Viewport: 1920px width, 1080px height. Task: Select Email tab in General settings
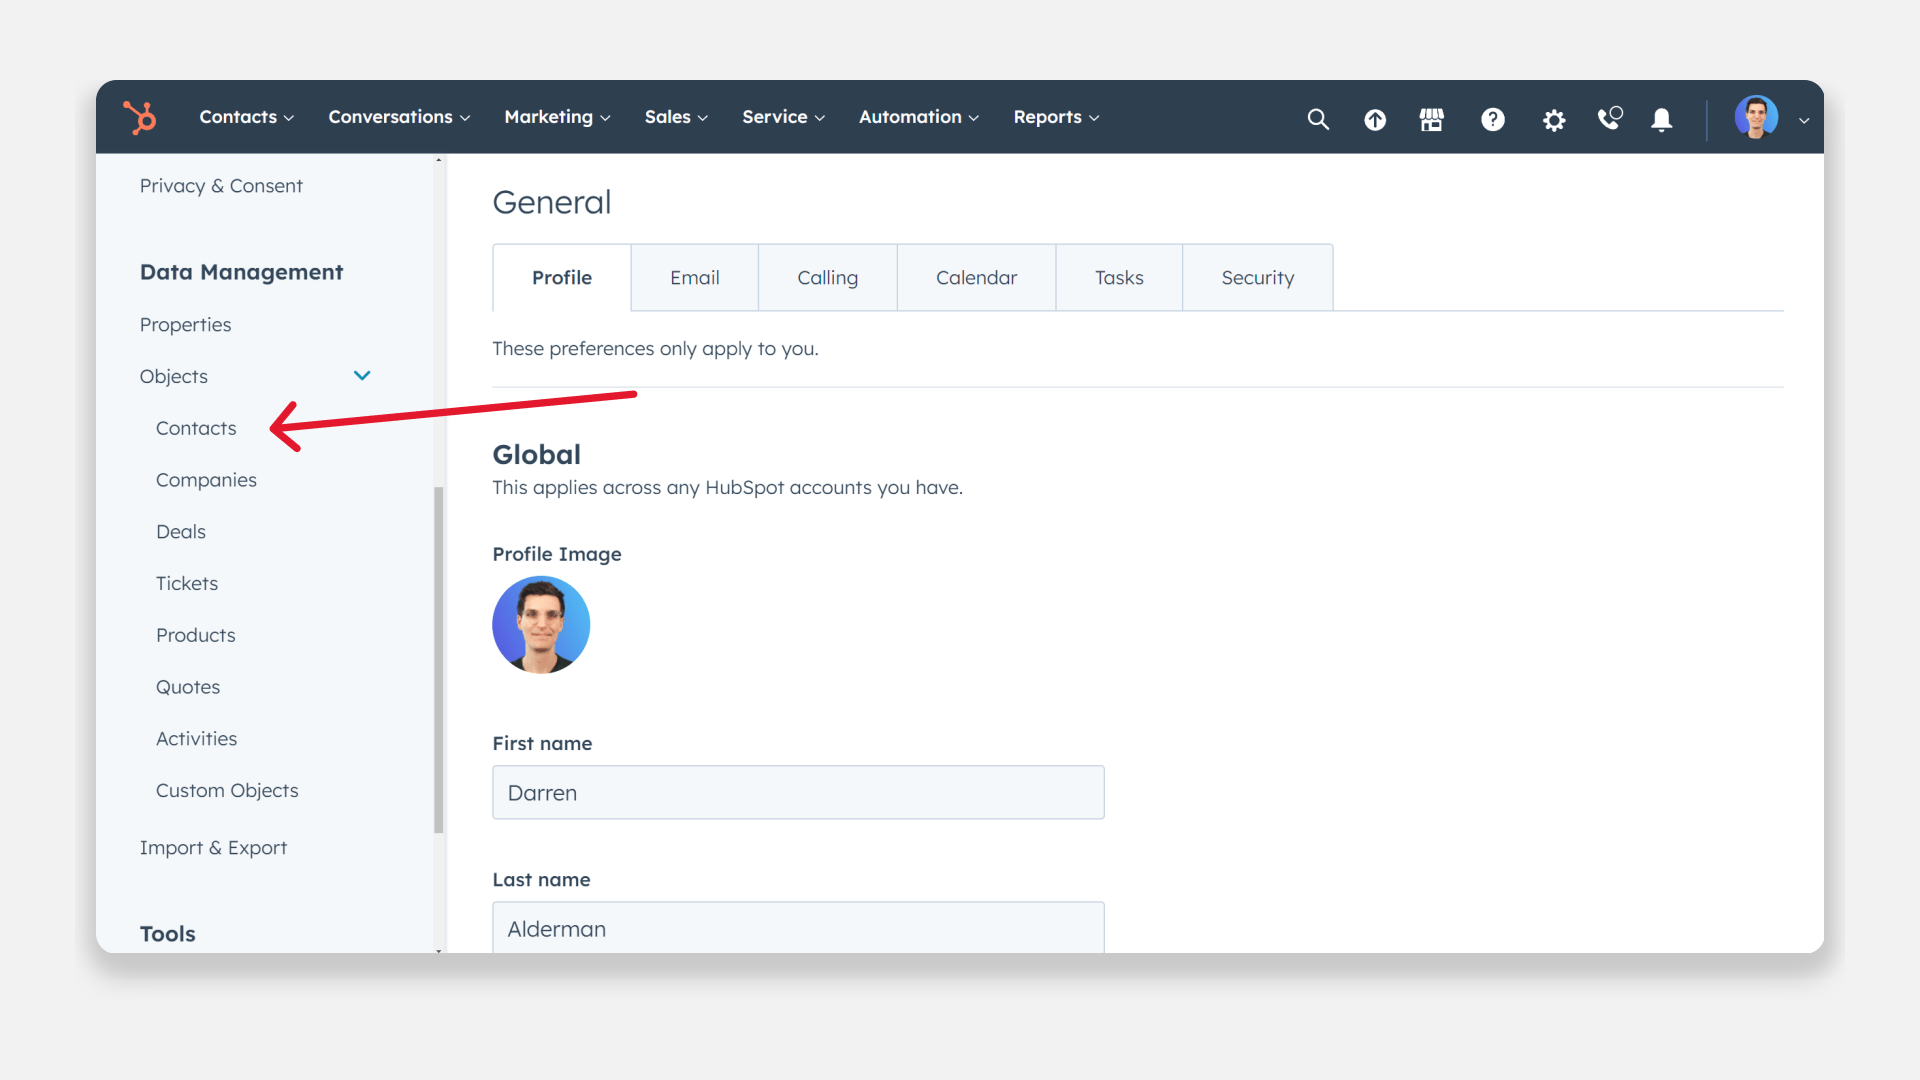(694, 278)
